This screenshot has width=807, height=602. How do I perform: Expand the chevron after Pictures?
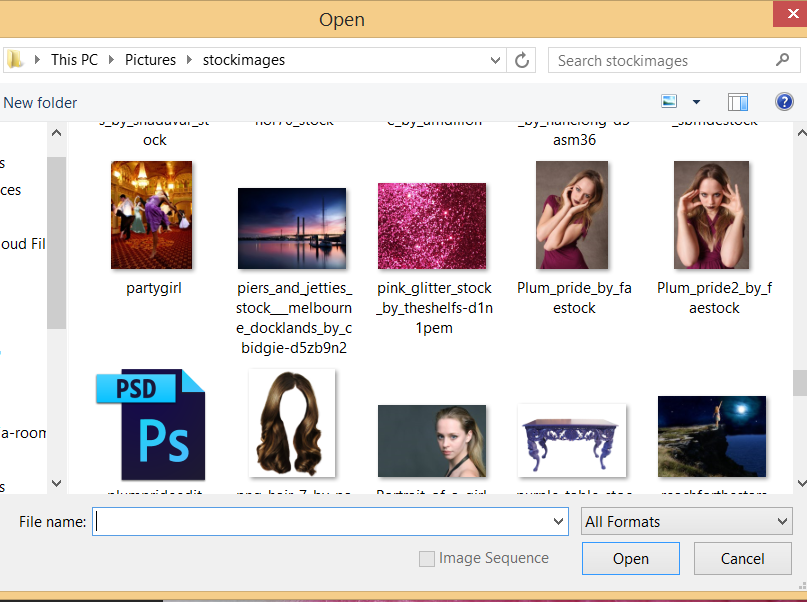click(x=189, y=60)
